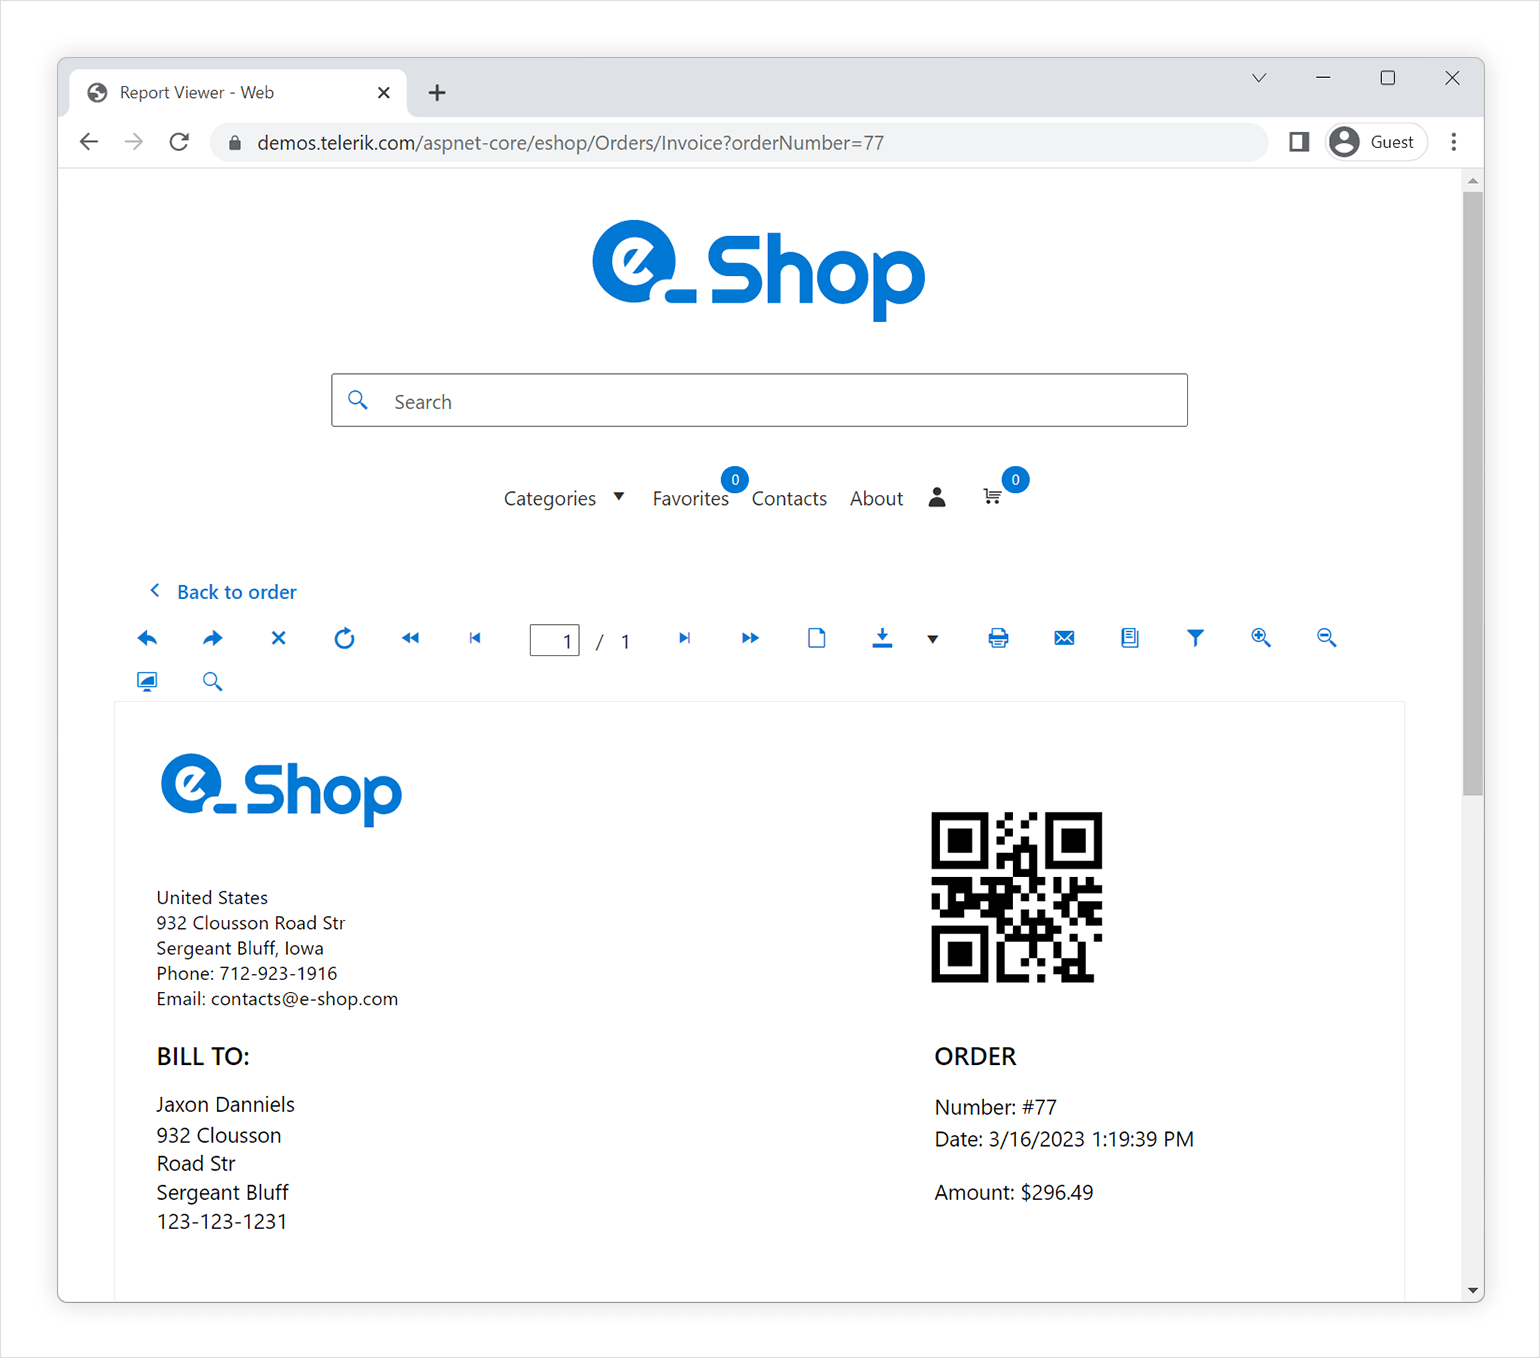Viewport: 1540px width, 1358px height.
Task: Open the Contacts menu item
Action: click(x=789, y=498)
